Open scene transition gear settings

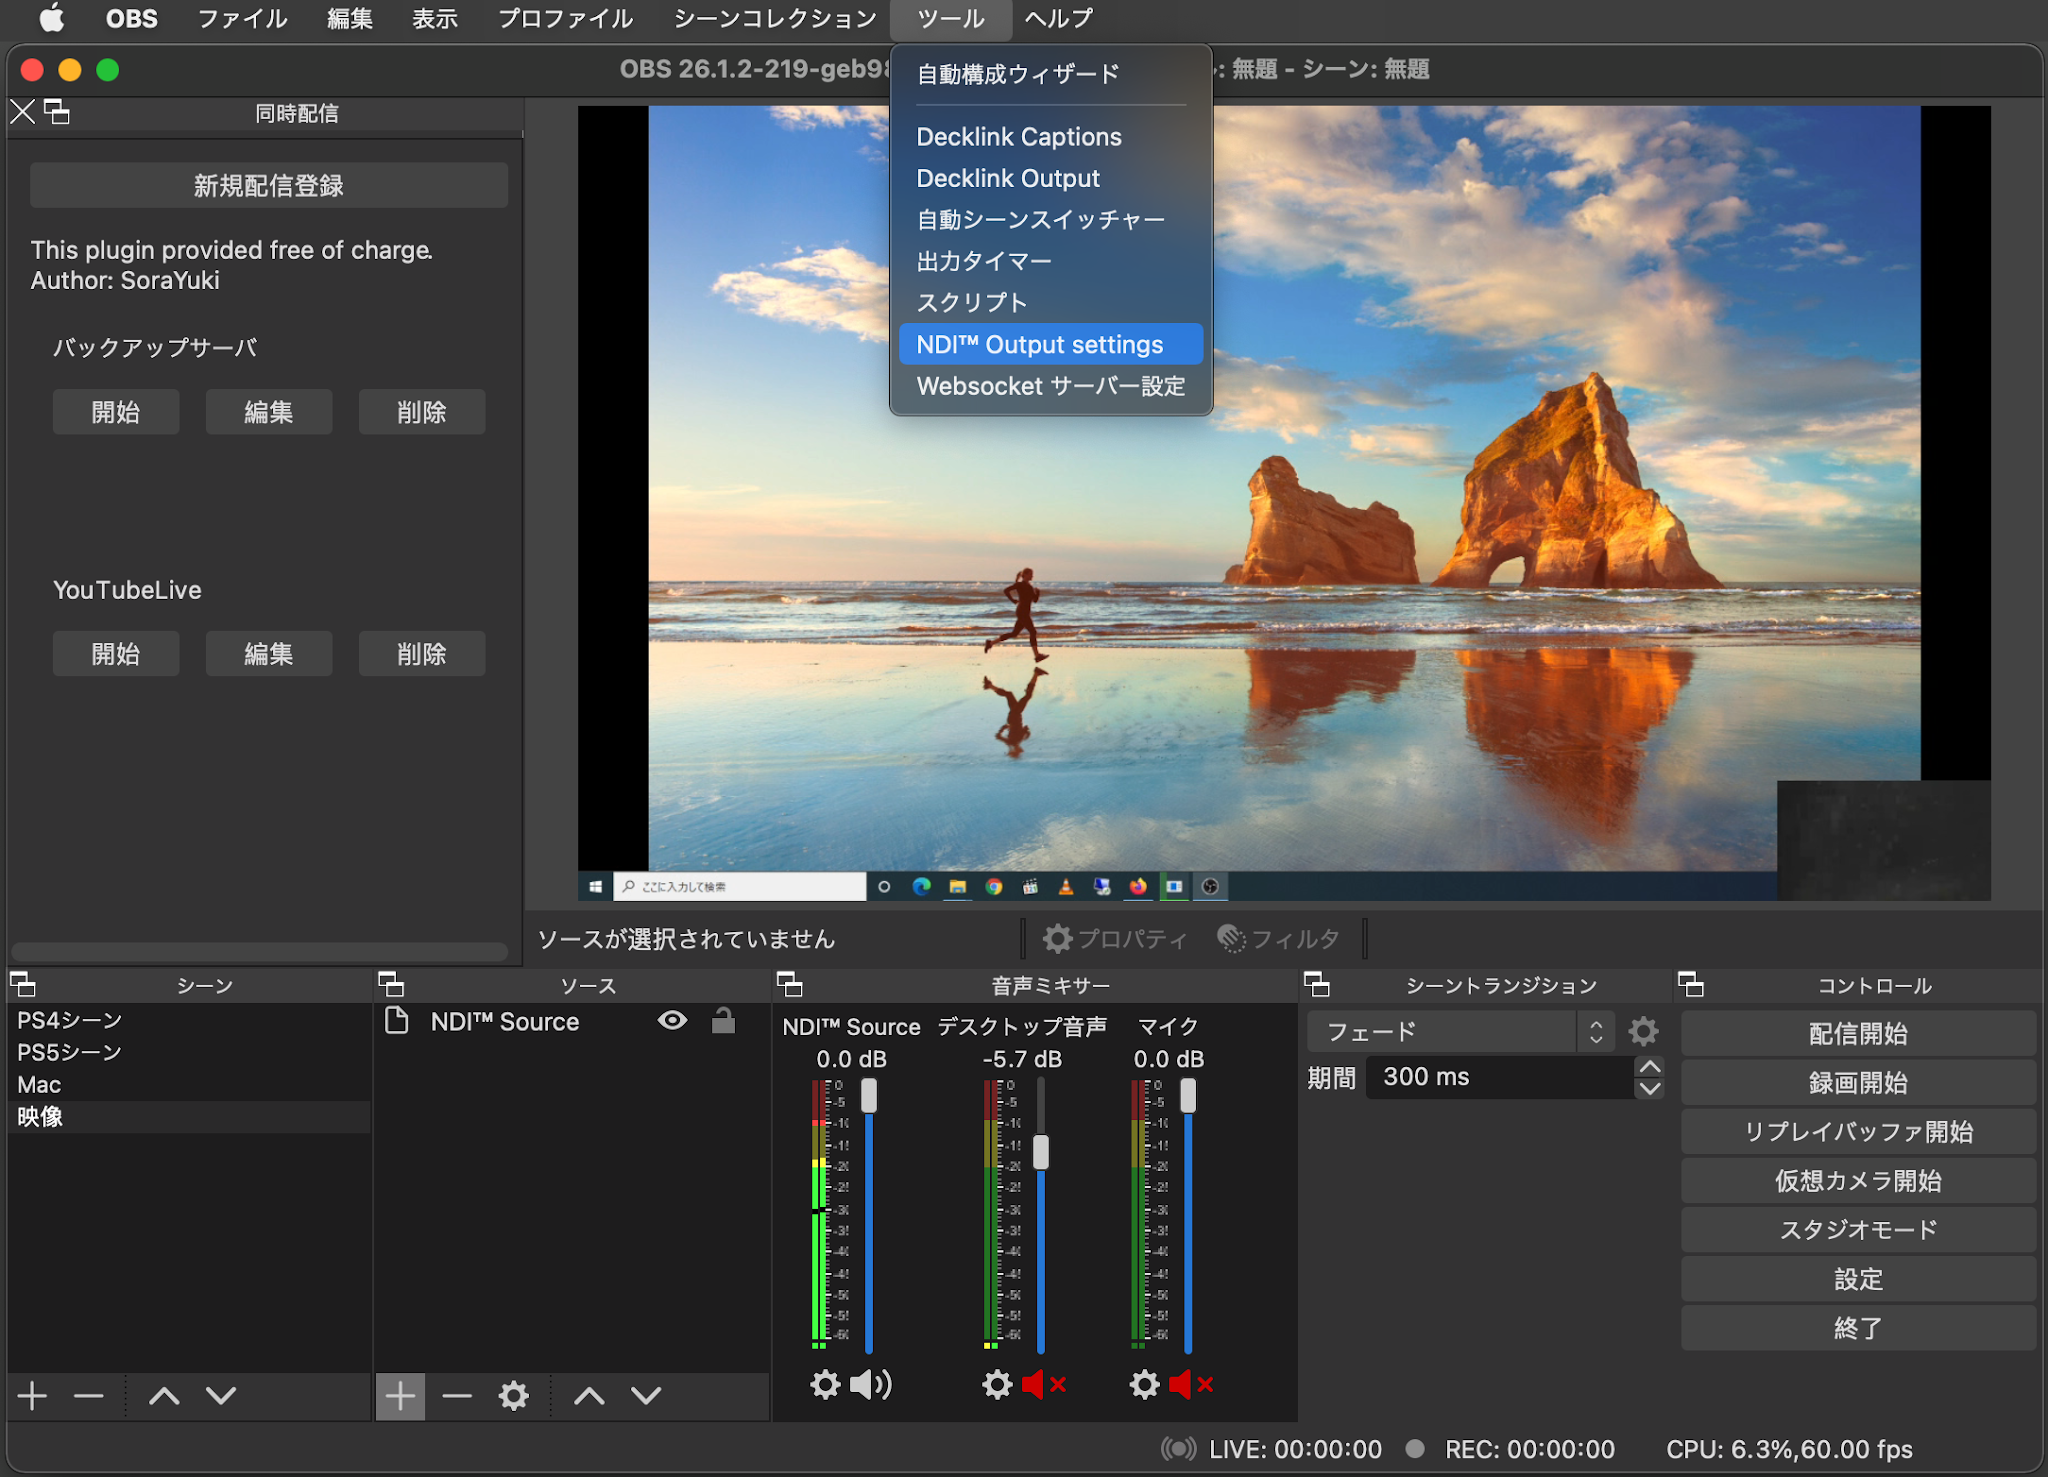point(1643,1030)
